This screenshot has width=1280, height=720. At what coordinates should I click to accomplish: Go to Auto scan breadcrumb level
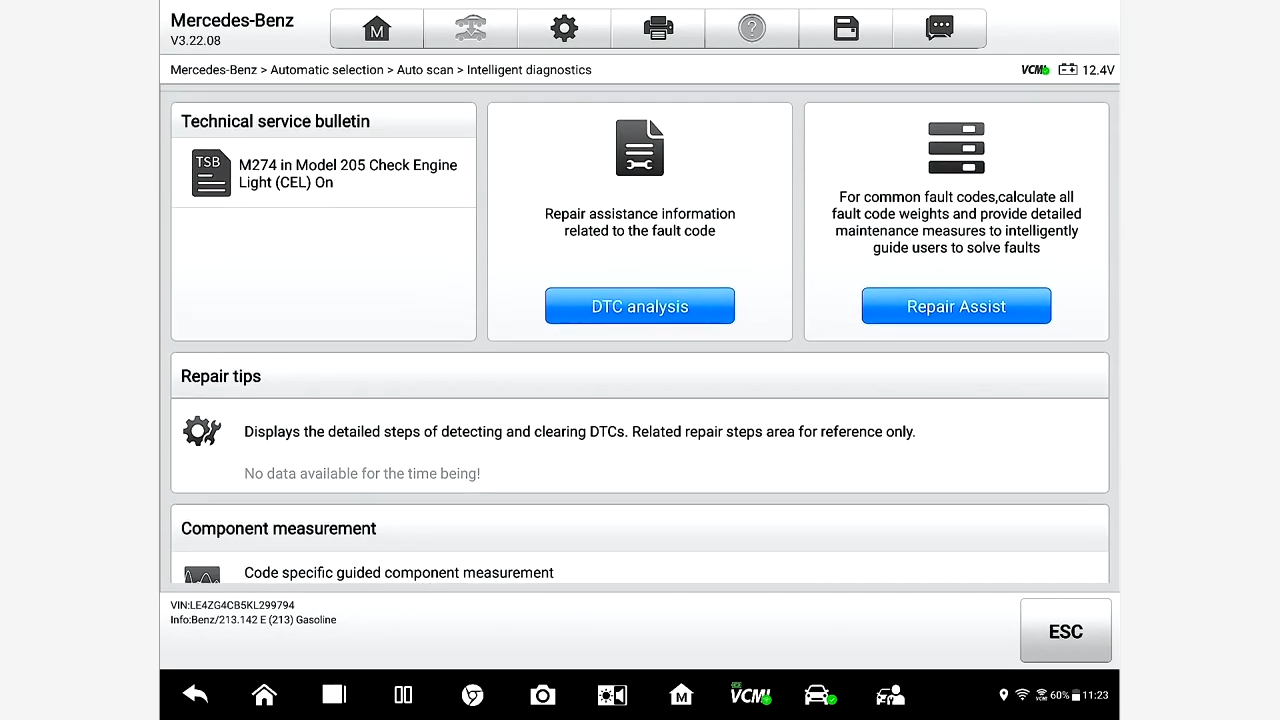[425, 70]
